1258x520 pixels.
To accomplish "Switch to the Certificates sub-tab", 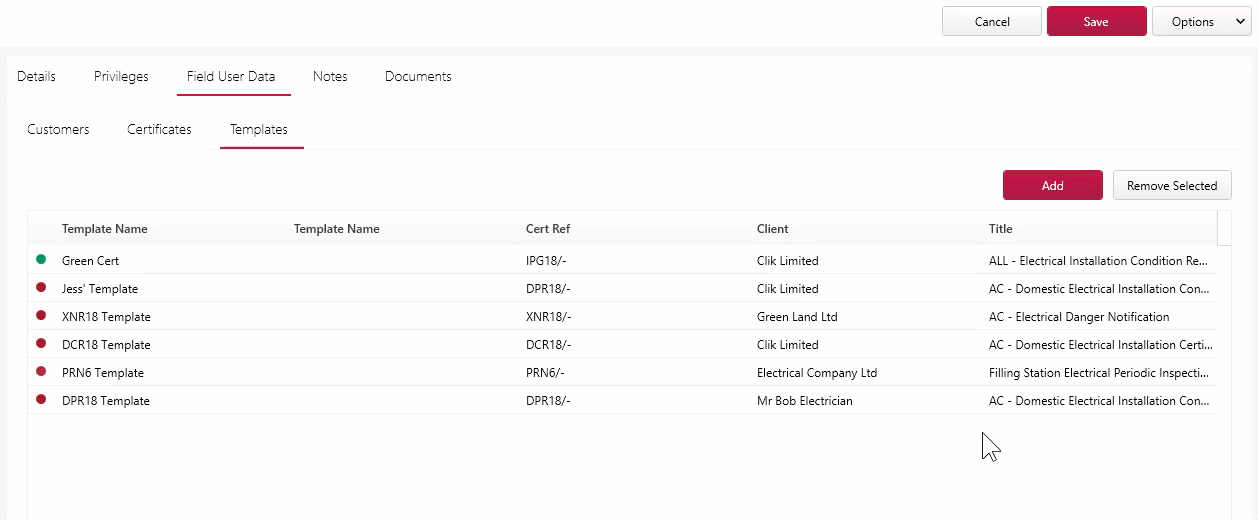I will [x=159, y=129].
